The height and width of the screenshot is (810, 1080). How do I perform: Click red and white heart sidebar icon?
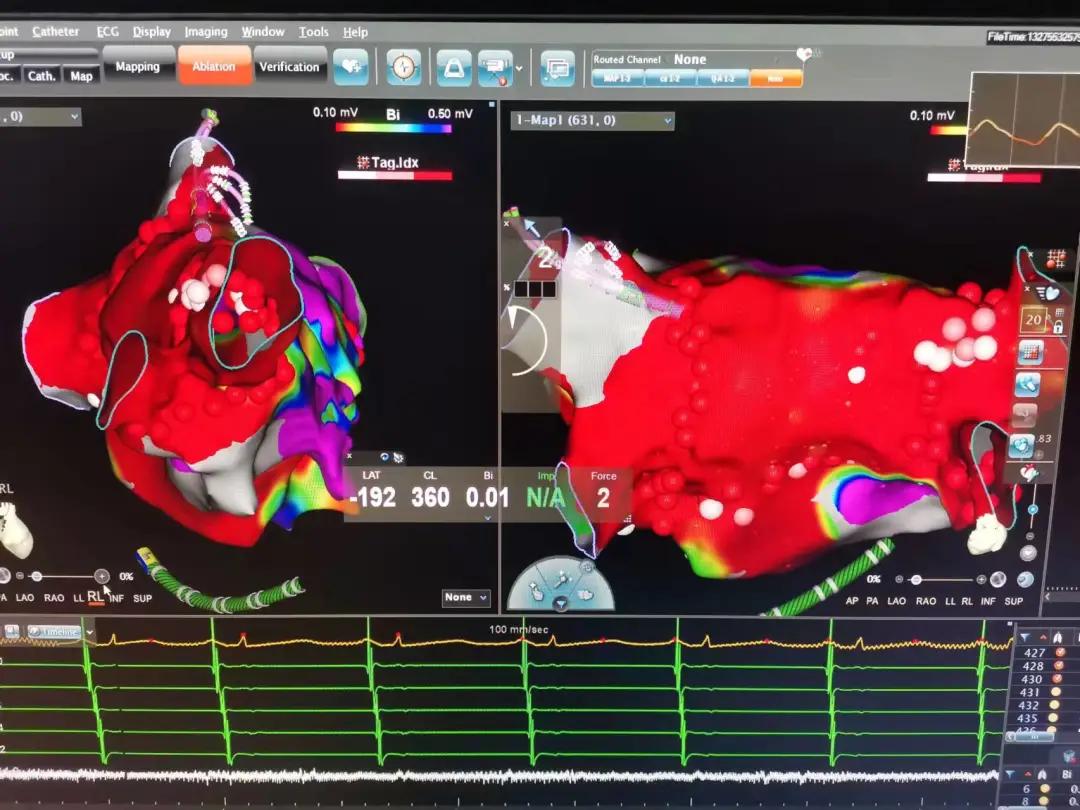1030,473
